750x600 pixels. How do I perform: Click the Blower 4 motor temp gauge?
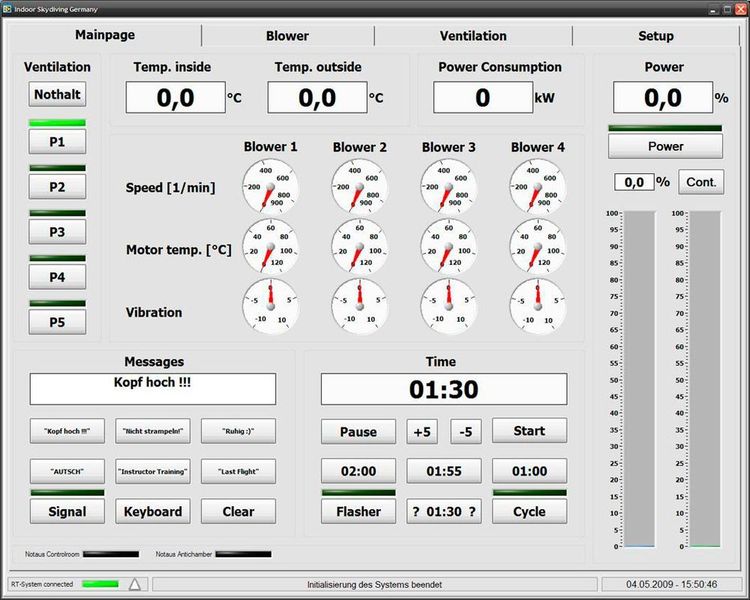click(x=538, y=247)
